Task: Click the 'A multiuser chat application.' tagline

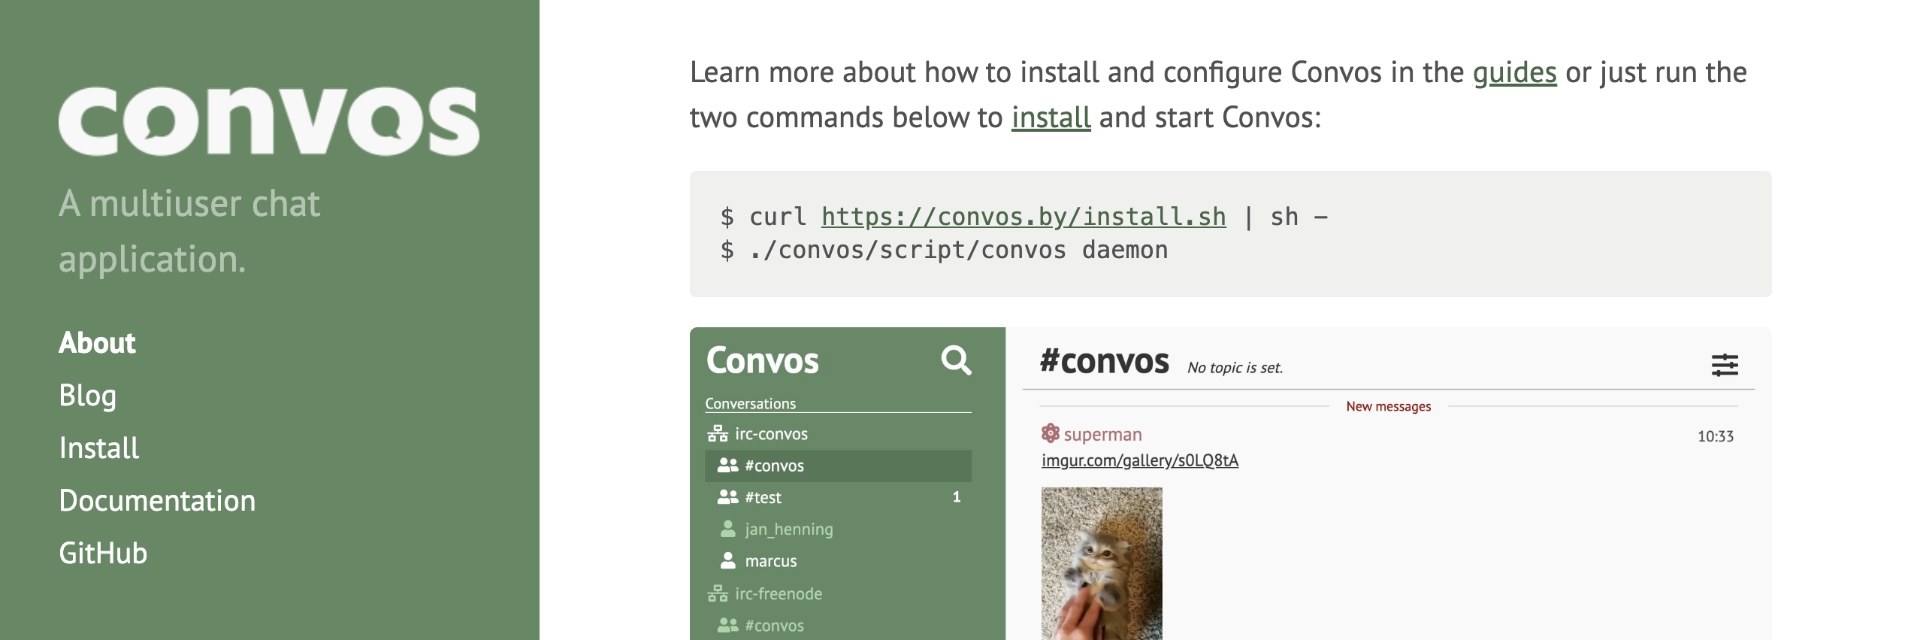Action: click(x=190, y=231)
